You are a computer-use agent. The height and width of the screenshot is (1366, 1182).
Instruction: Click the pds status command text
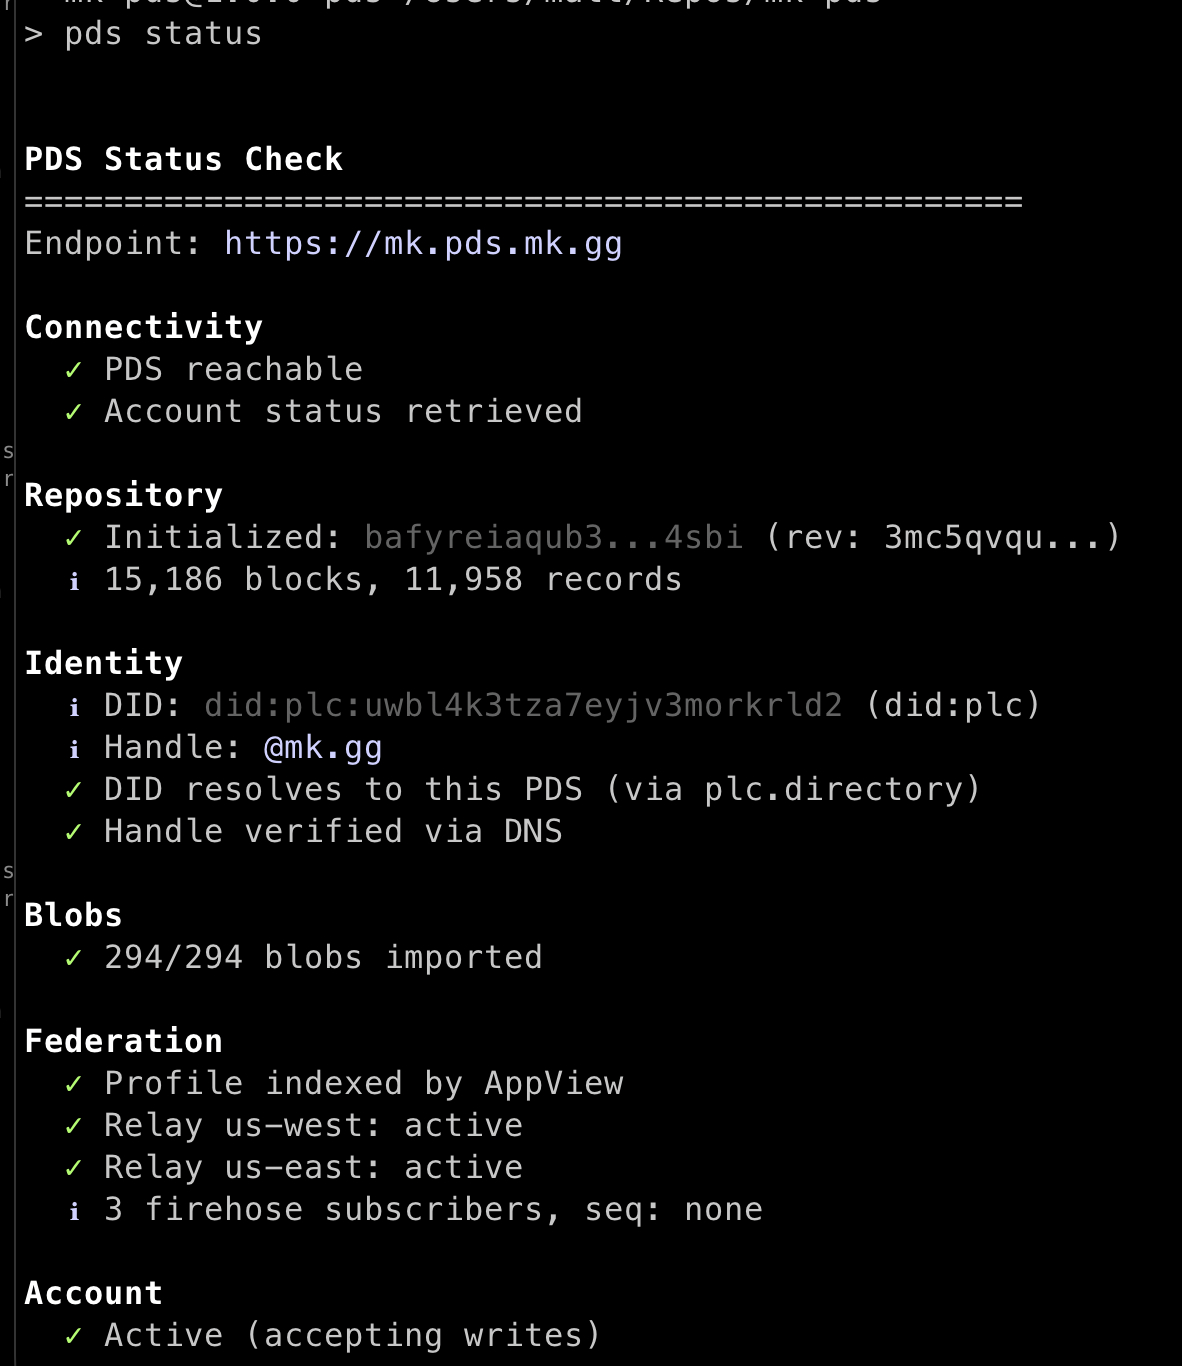point(163,34)
